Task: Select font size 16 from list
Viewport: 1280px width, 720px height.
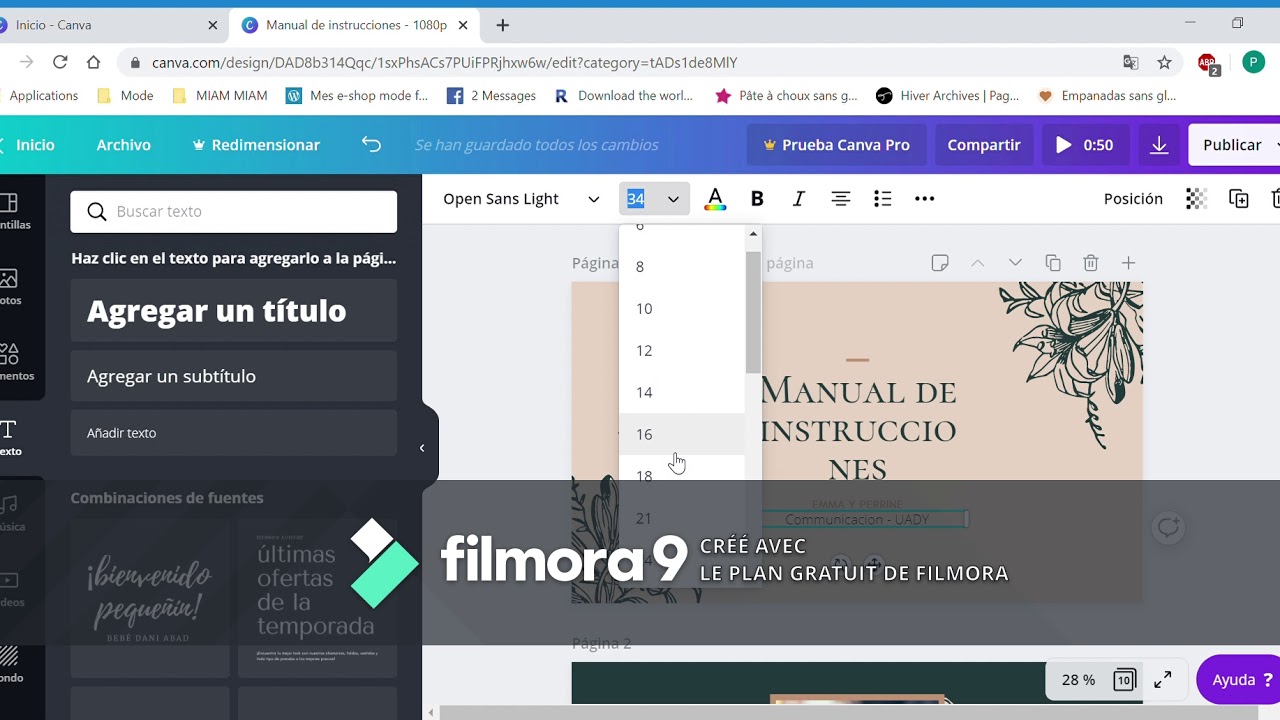Action: click(x=682, y=435)
